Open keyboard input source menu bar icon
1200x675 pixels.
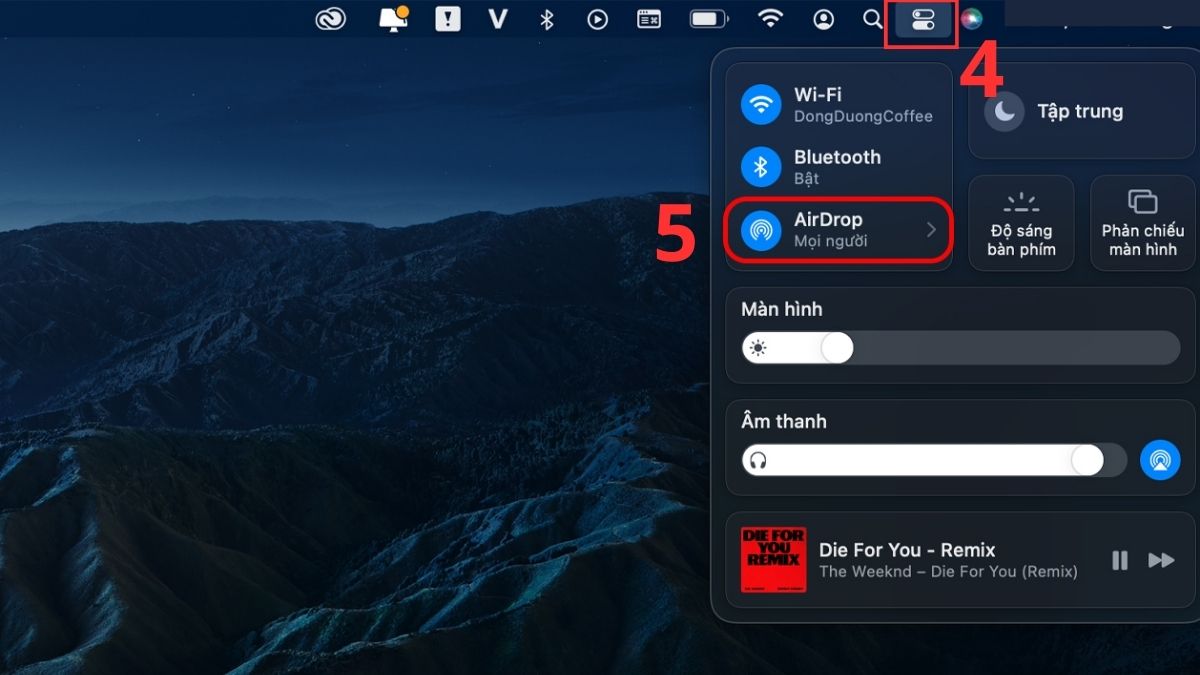pyautogui.click(x=649, y=19)
